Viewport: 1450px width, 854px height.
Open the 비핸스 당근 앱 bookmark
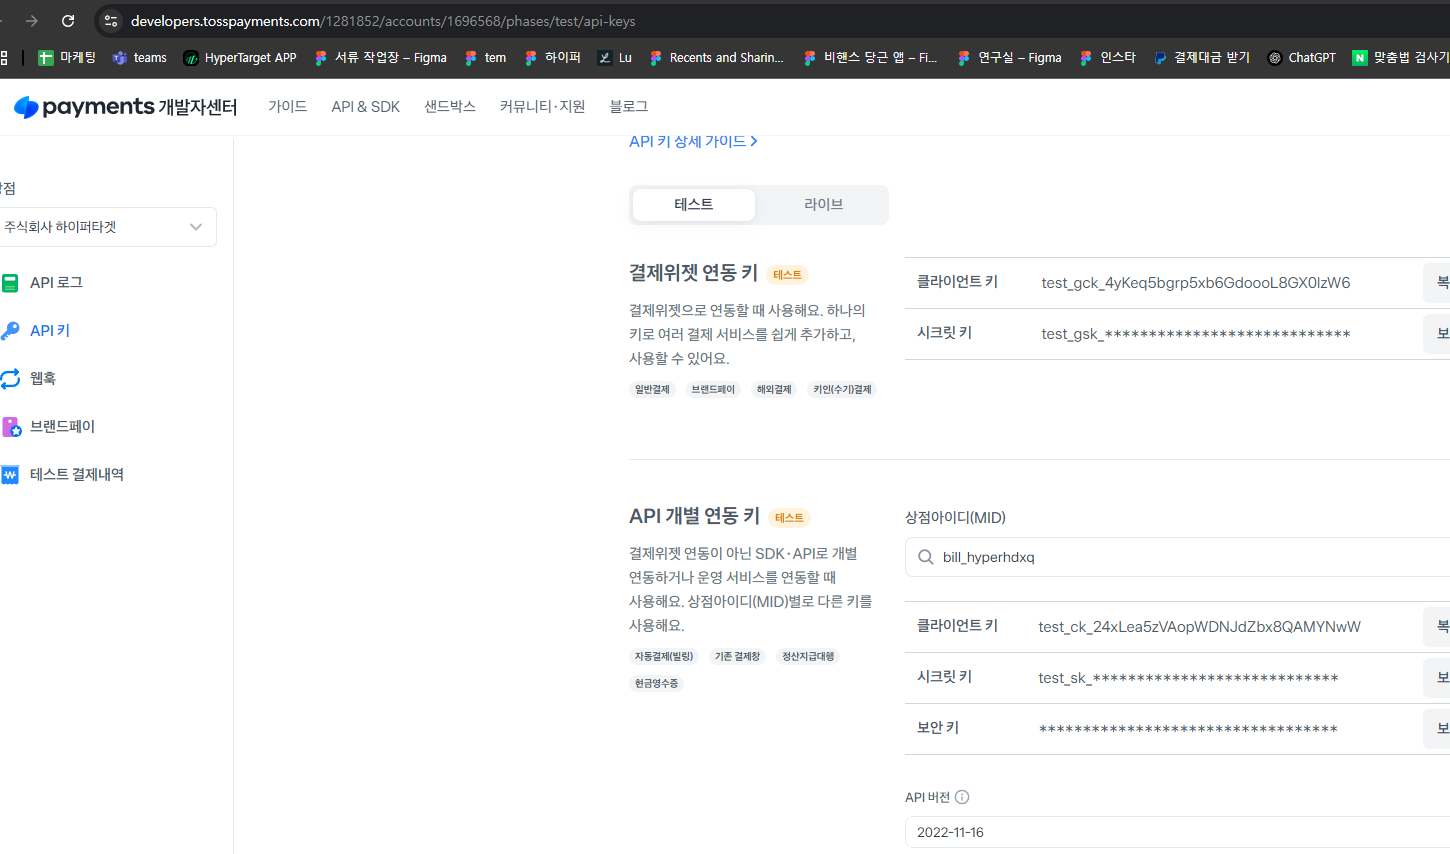(x=870, y=57)
